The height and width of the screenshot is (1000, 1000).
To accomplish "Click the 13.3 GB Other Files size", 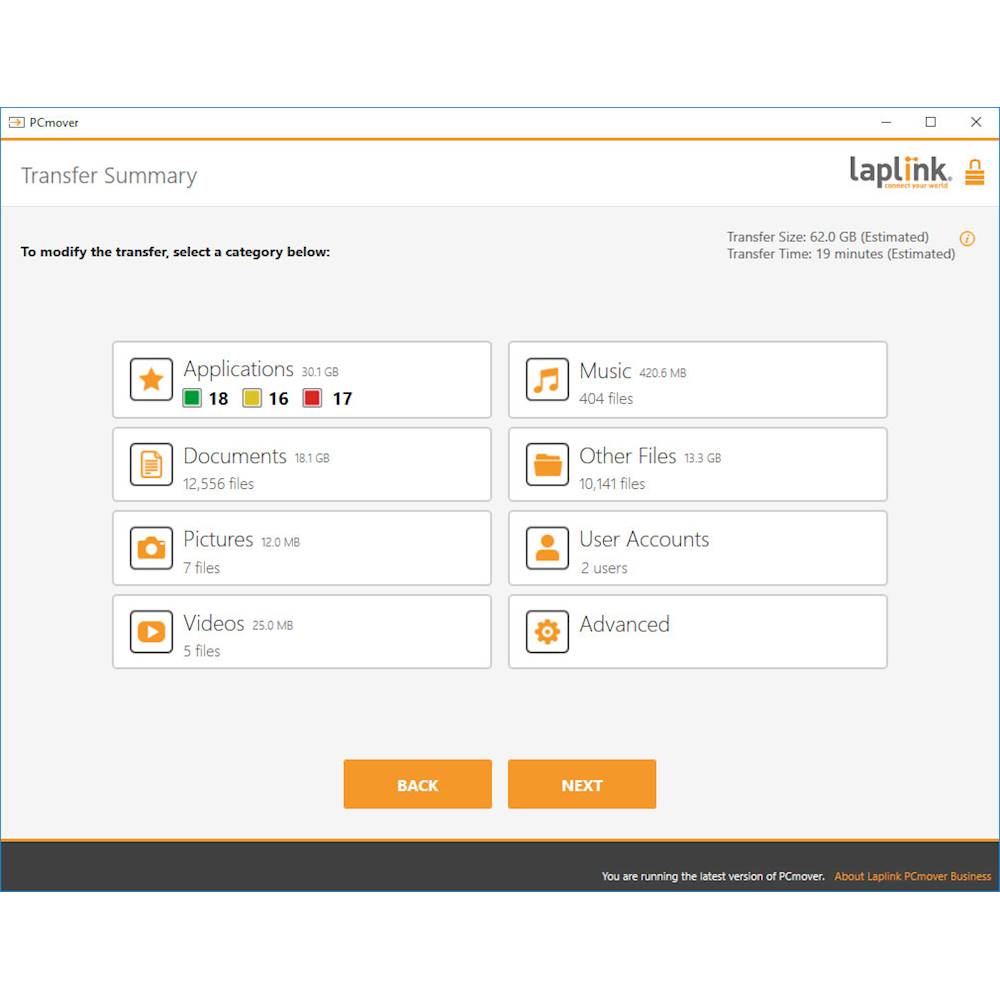I will 703,458.
